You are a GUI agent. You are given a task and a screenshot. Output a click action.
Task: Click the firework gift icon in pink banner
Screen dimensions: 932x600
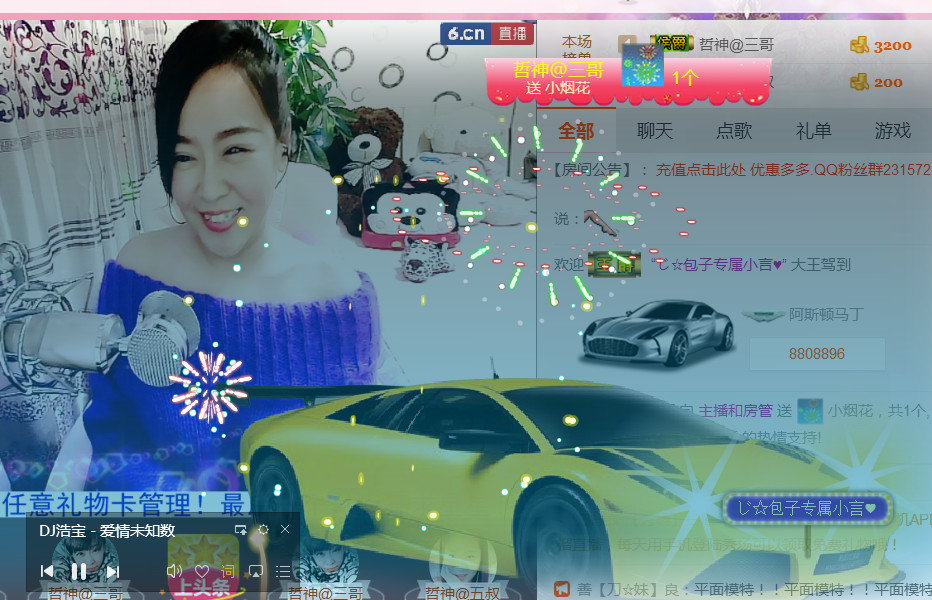pyautogui.click(x=643, y=65)
